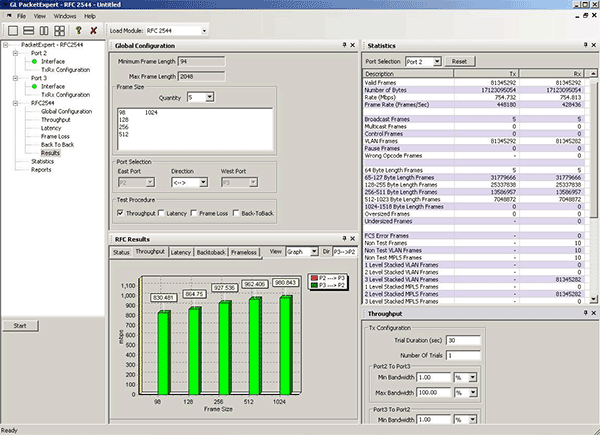The image size is (600, 435).
Task: Open the View menu
Action: pyautogui.click(x=39, y=16)
